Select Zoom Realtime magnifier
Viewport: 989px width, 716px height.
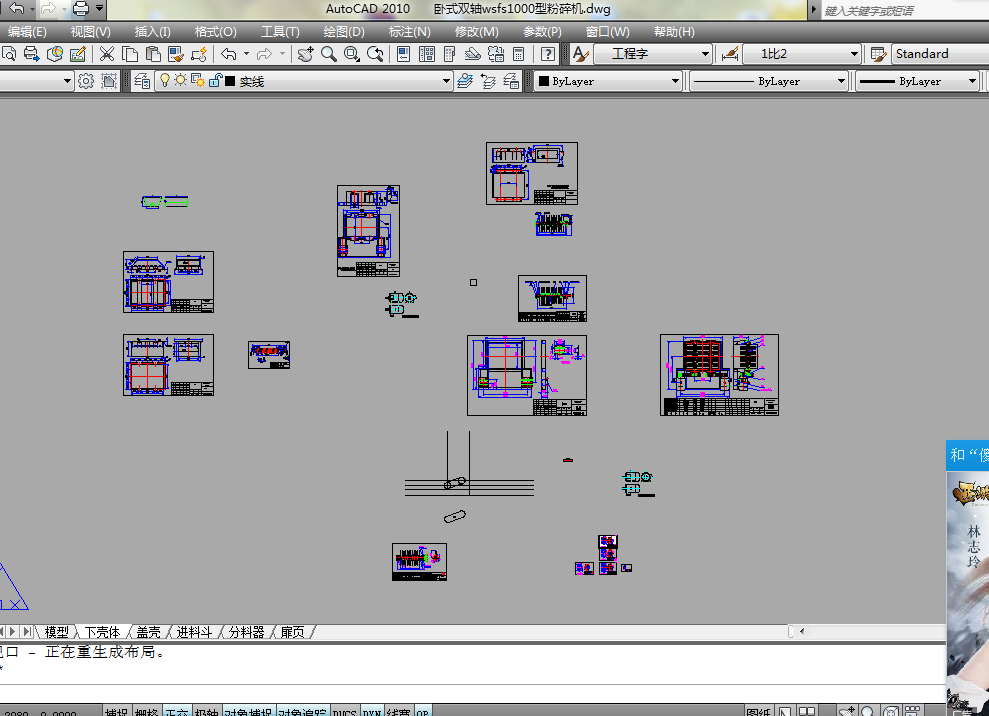point(329,54)
